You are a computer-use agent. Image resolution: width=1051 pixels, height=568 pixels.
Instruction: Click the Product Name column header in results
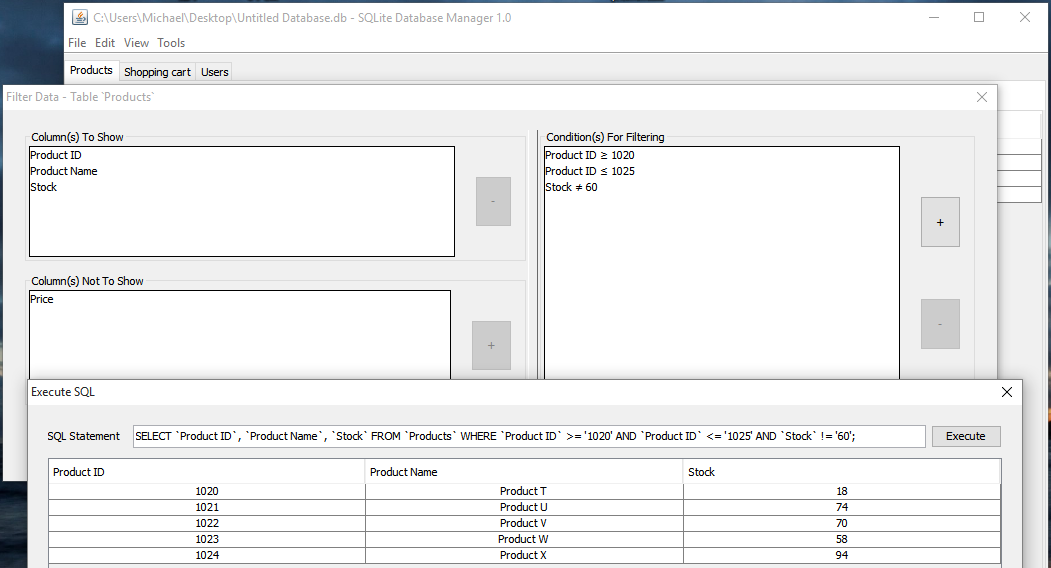[x=523, y=472]
